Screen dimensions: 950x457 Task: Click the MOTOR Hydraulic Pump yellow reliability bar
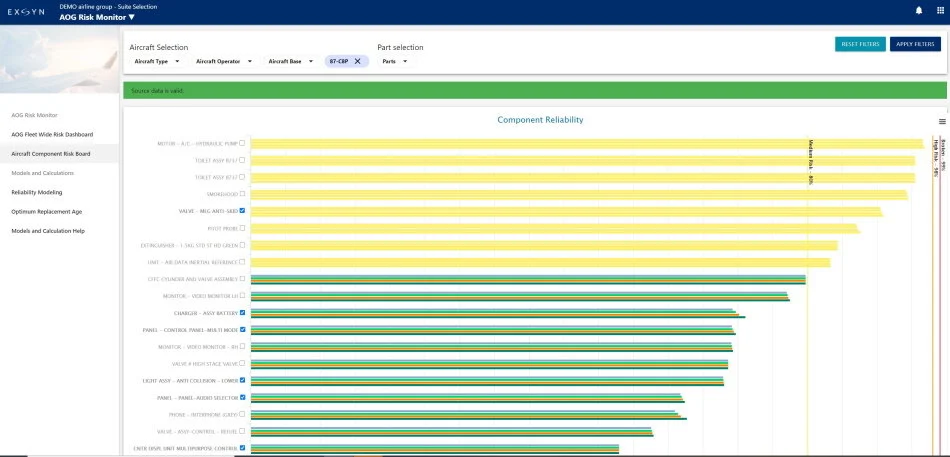point(586,144)
